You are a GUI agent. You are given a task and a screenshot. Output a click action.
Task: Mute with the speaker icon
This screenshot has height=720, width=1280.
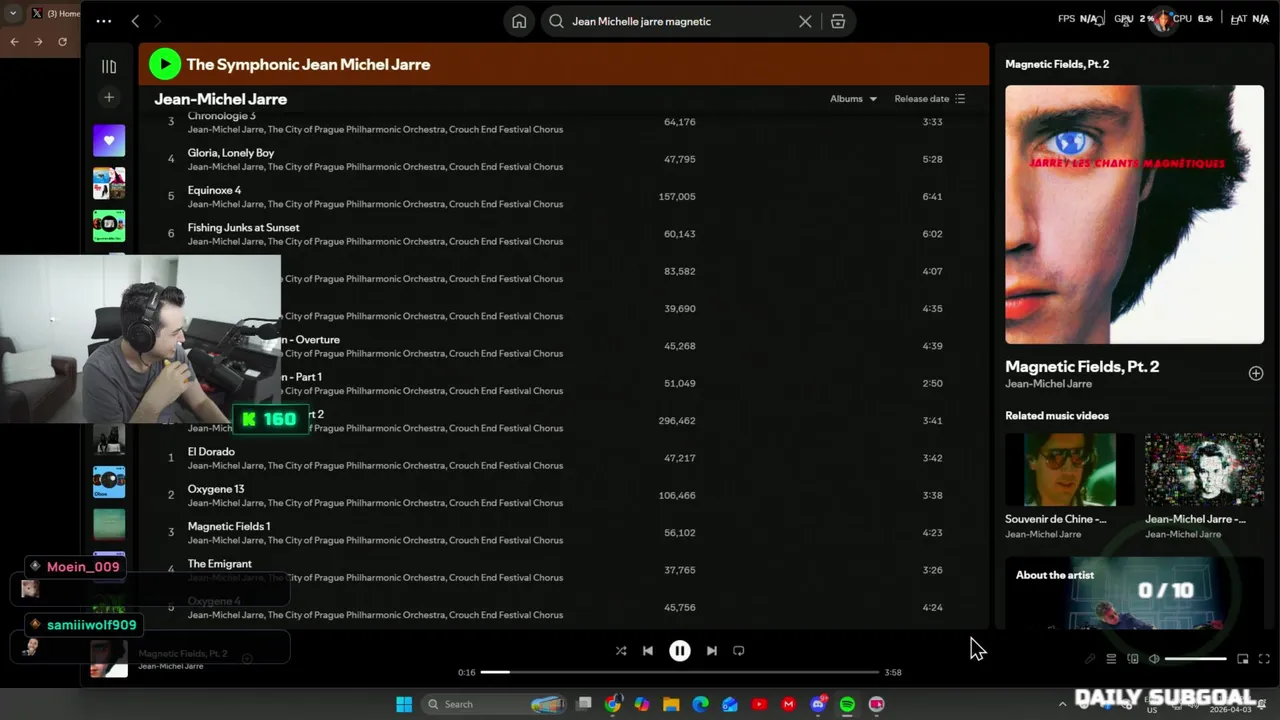click(x=1154, y=659)
